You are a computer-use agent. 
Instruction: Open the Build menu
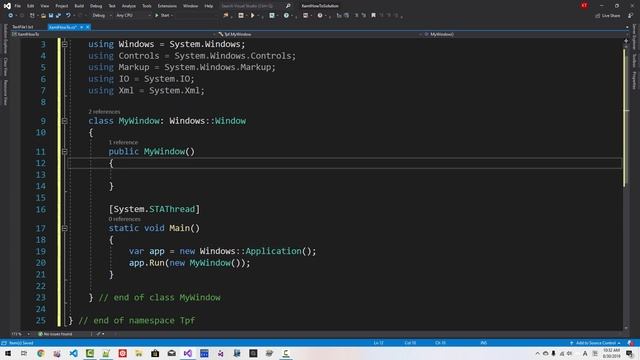click(79, 6)
